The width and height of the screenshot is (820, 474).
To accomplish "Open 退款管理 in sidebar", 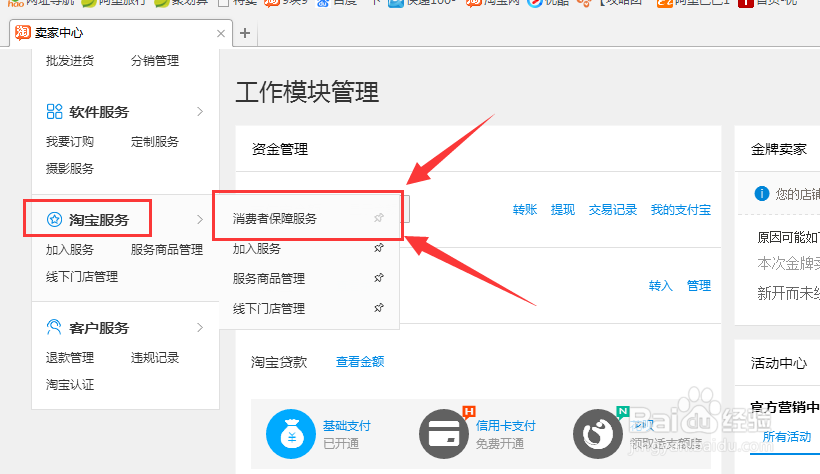I will [70, 358].
